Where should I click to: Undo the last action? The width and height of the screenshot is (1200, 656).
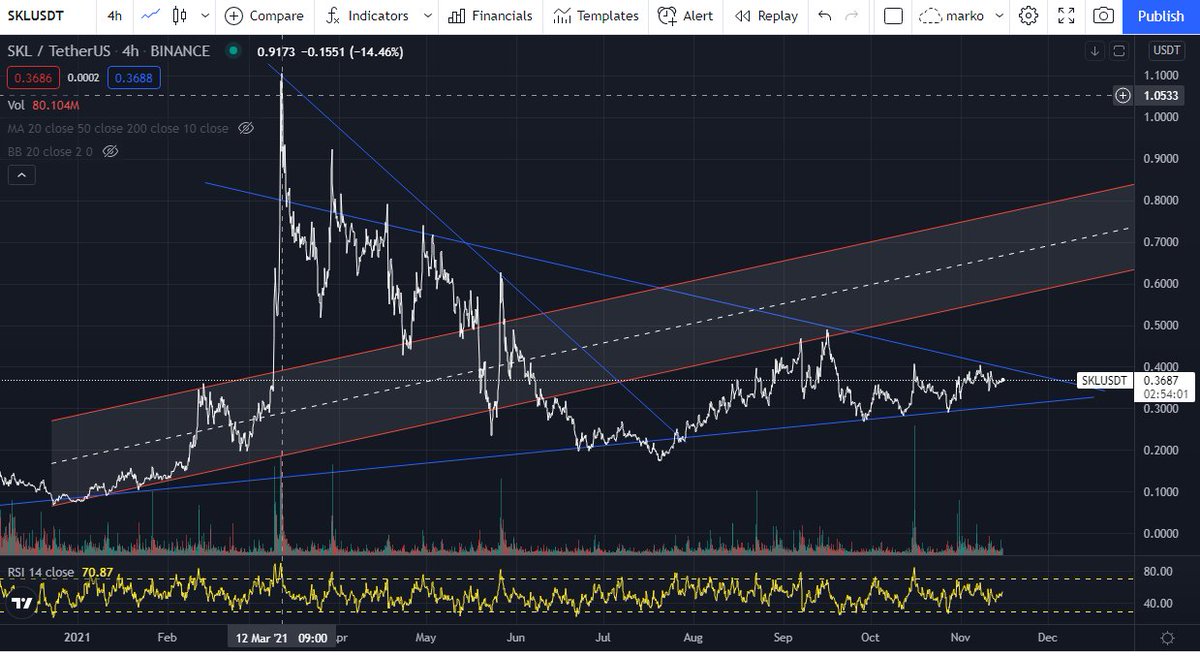coord(824,16)
